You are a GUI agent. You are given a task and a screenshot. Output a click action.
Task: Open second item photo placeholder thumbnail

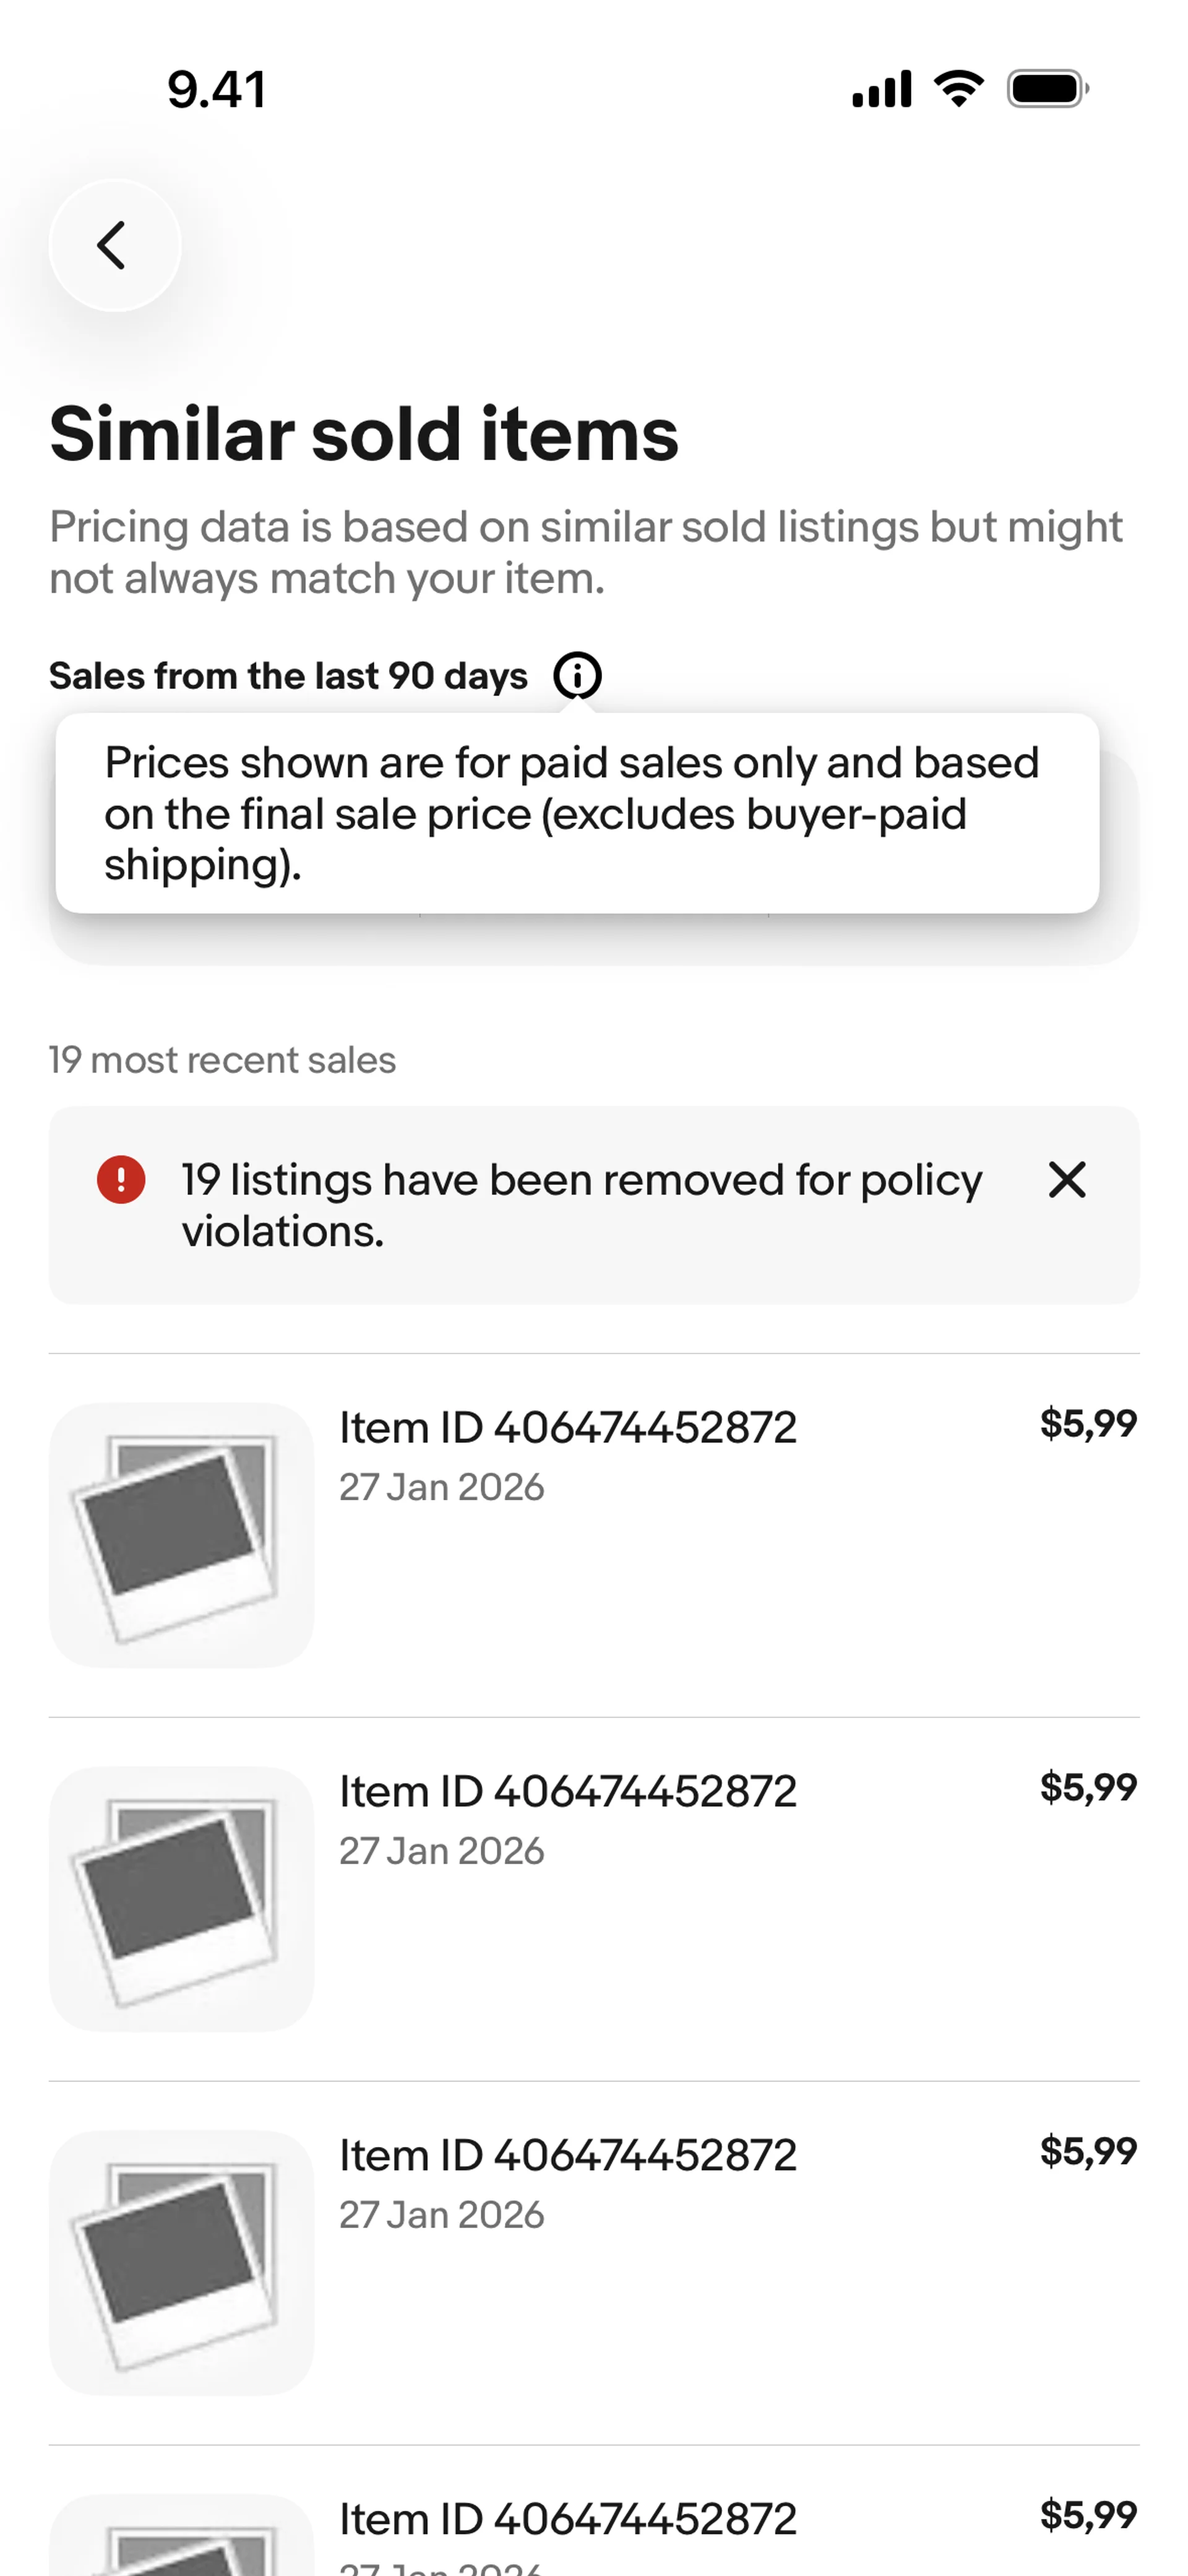click(181, 1899)
